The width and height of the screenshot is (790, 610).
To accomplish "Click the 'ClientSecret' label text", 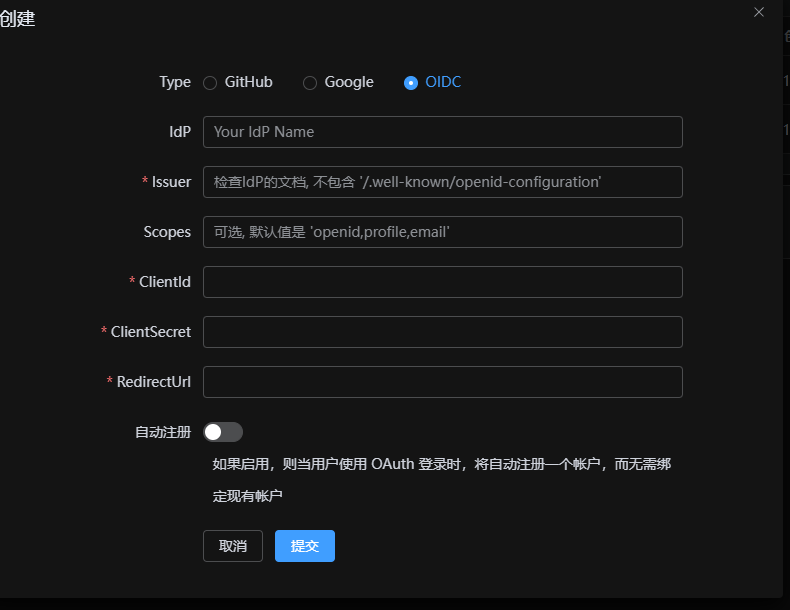I will 150,332.
